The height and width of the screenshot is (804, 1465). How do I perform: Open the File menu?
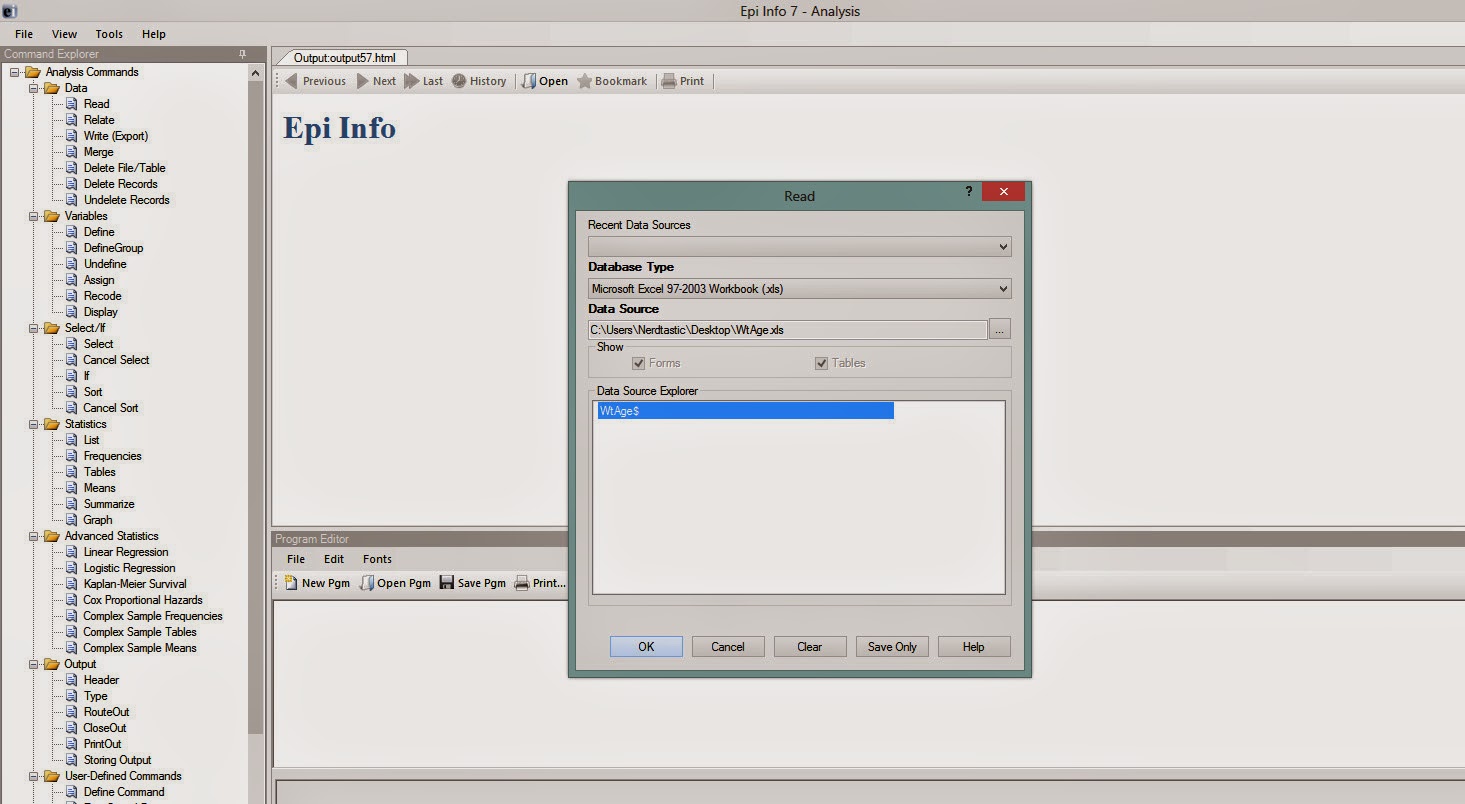click(24, 34)
